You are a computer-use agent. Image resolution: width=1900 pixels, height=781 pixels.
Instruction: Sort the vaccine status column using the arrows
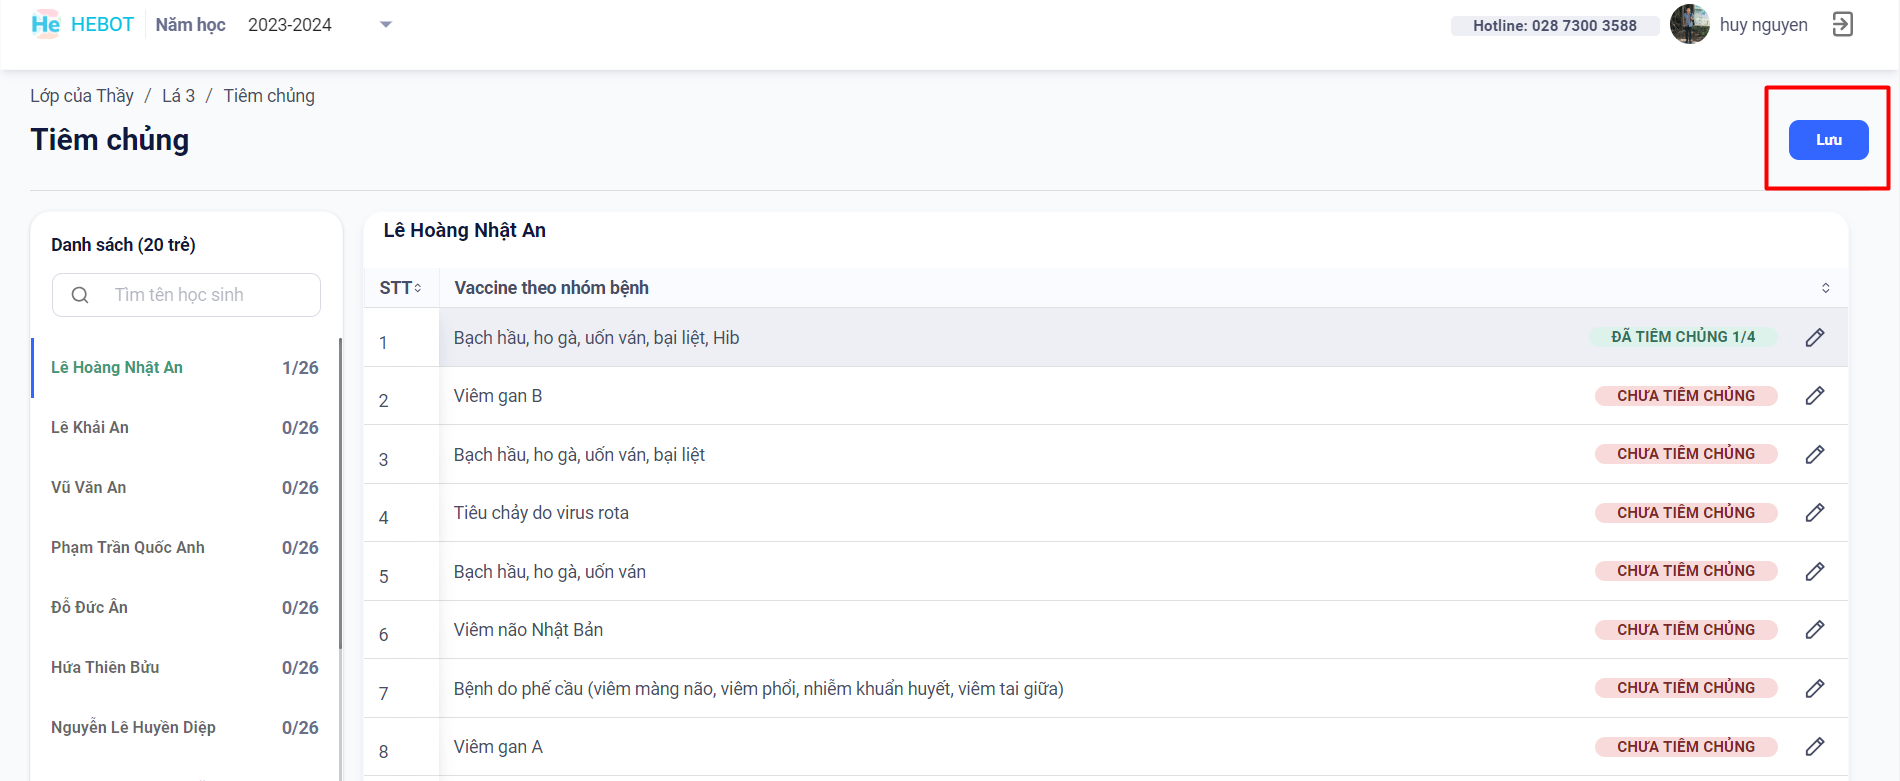coord(1825,288)
